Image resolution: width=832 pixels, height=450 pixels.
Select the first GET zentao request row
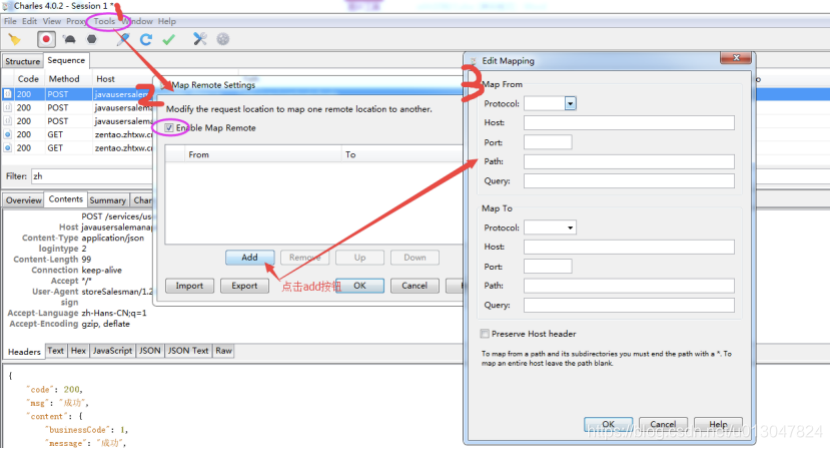(x=77, y=135)
